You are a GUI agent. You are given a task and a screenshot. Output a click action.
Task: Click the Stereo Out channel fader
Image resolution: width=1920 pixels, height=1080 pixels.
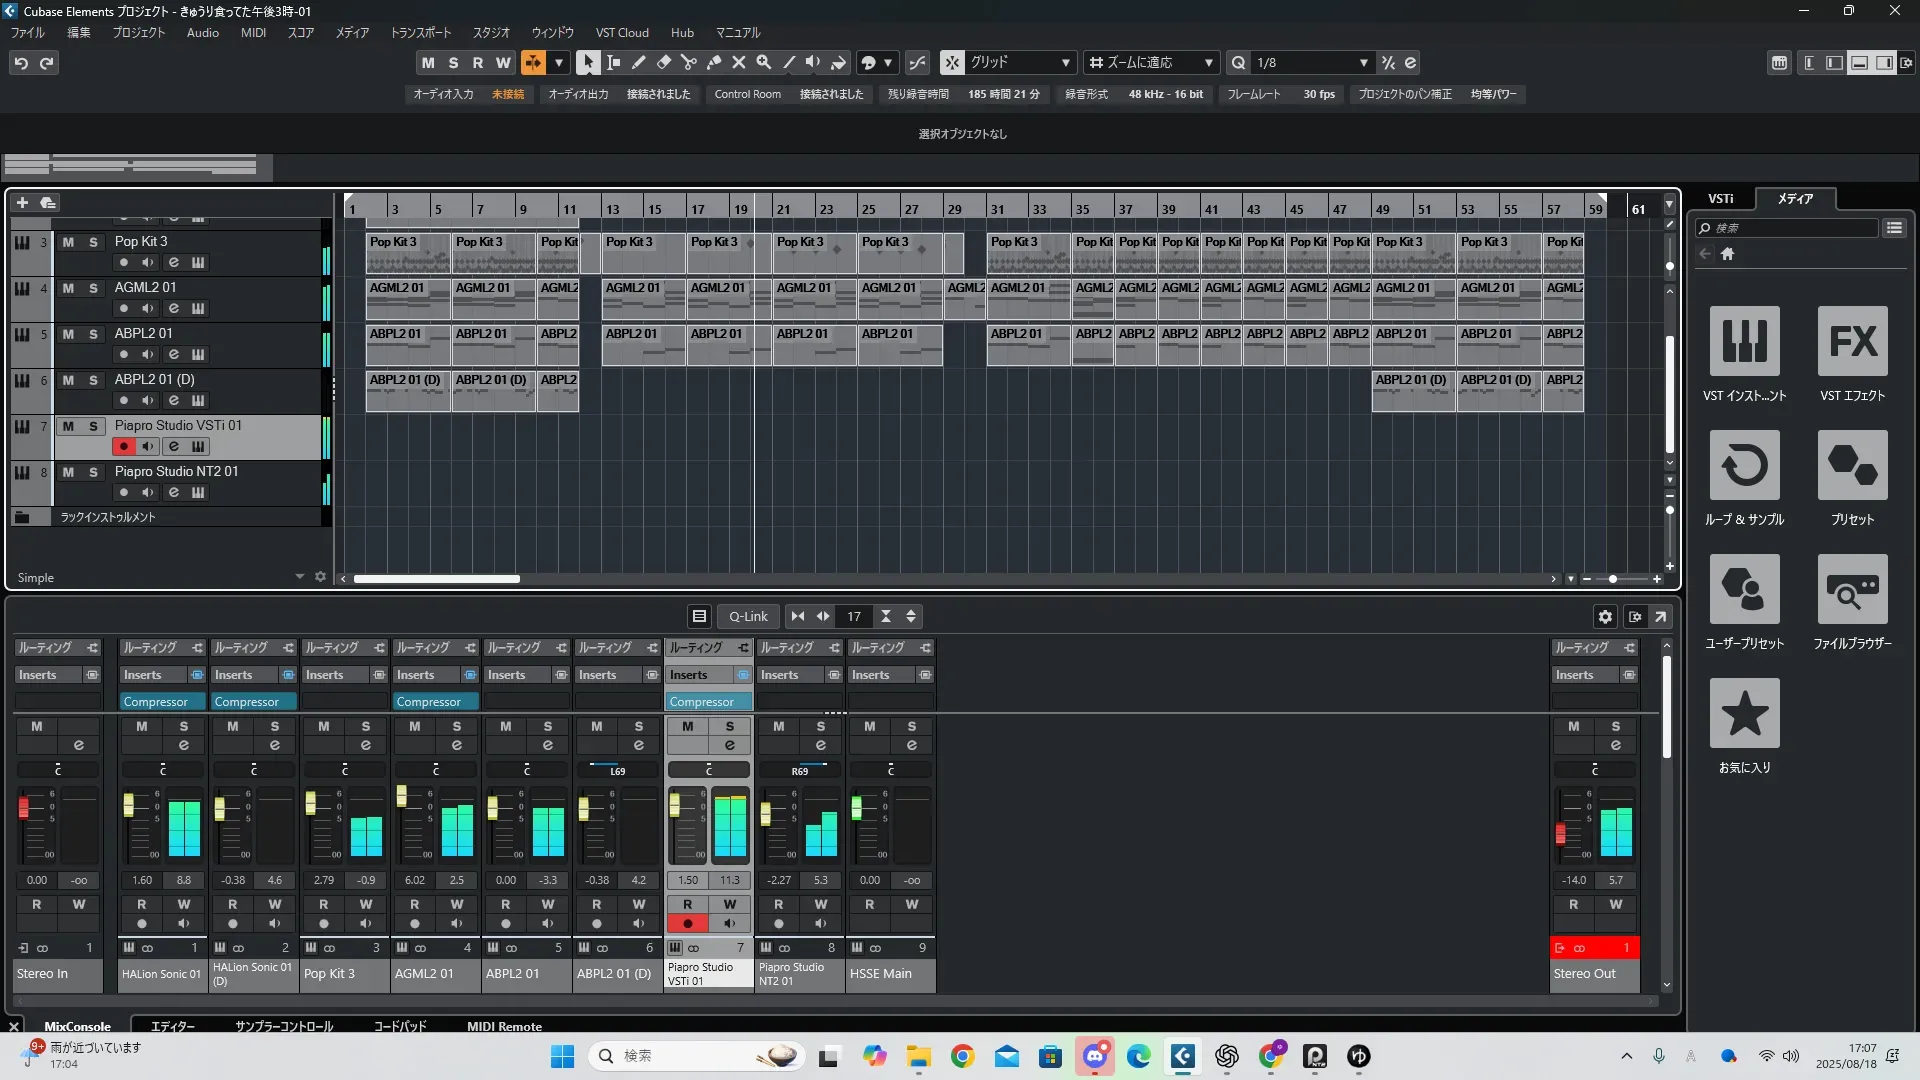[1560, 832]
